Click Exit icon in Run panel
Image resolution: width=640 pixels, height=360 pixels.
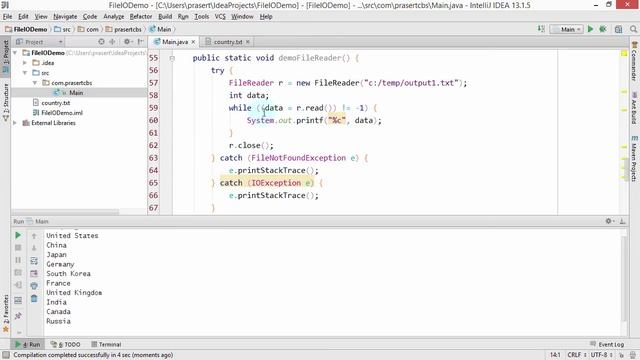click(18, 285)
